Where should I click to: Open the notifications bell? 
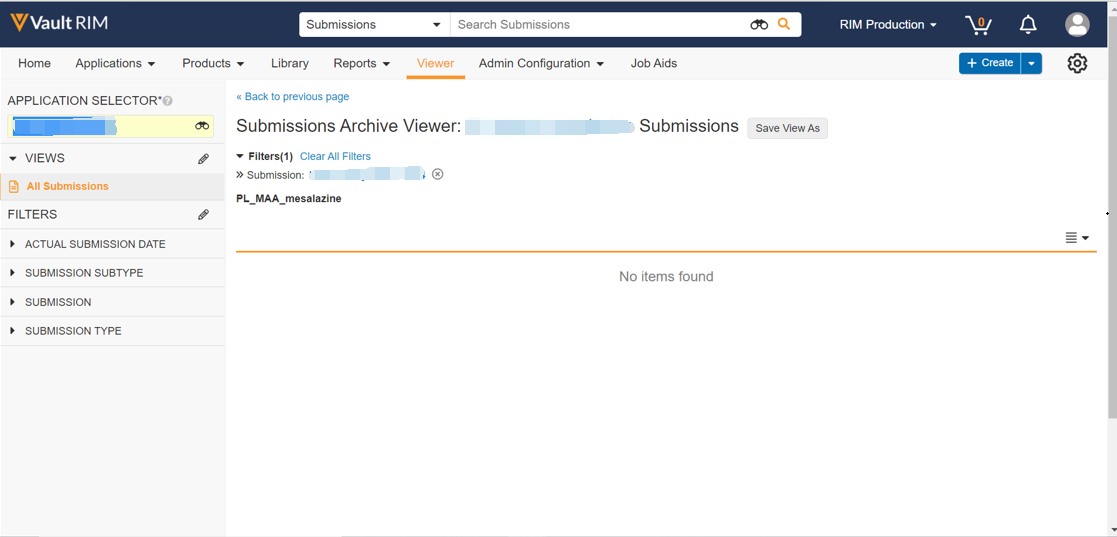1028,25
